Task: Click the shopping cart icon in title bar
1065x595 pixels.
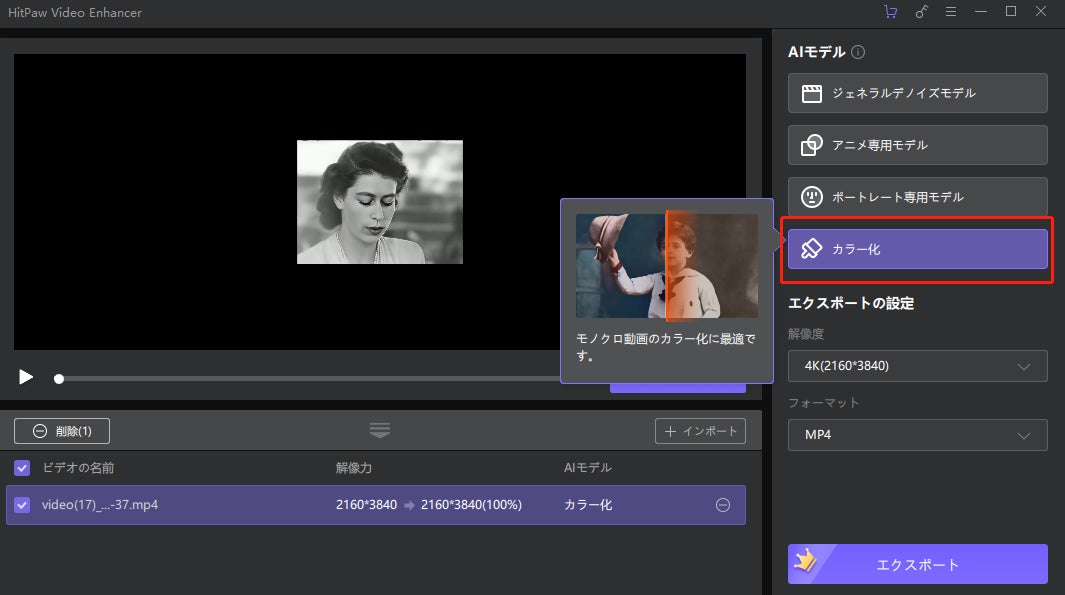Action: (890, 12)
